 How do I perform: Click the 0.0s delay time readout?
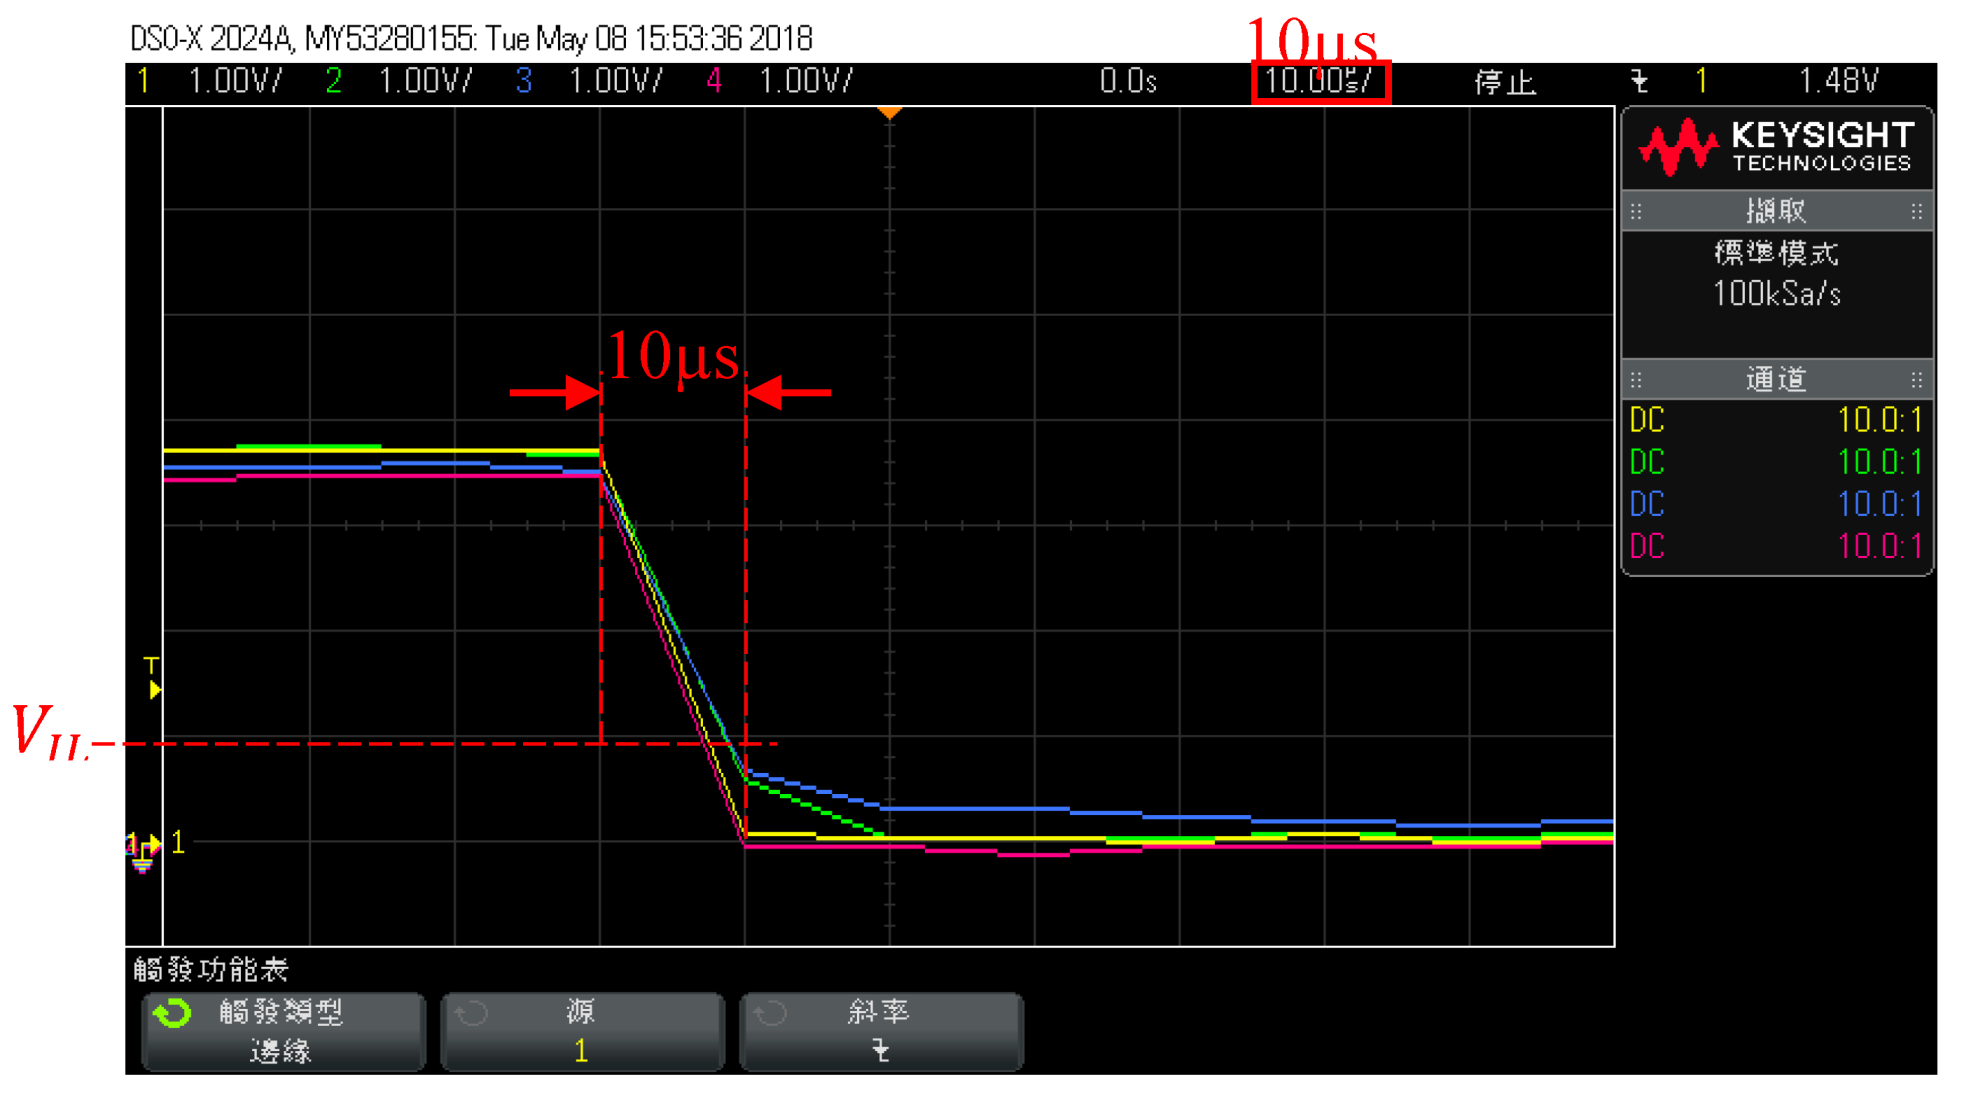click(1128, 81)
